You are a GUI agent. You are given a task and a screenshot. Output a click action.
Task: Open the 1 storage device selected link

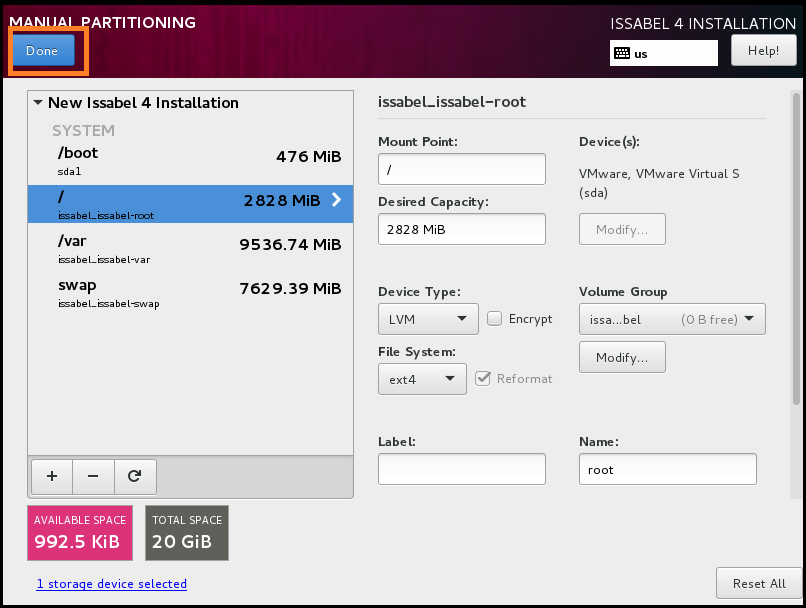(111, 584)
